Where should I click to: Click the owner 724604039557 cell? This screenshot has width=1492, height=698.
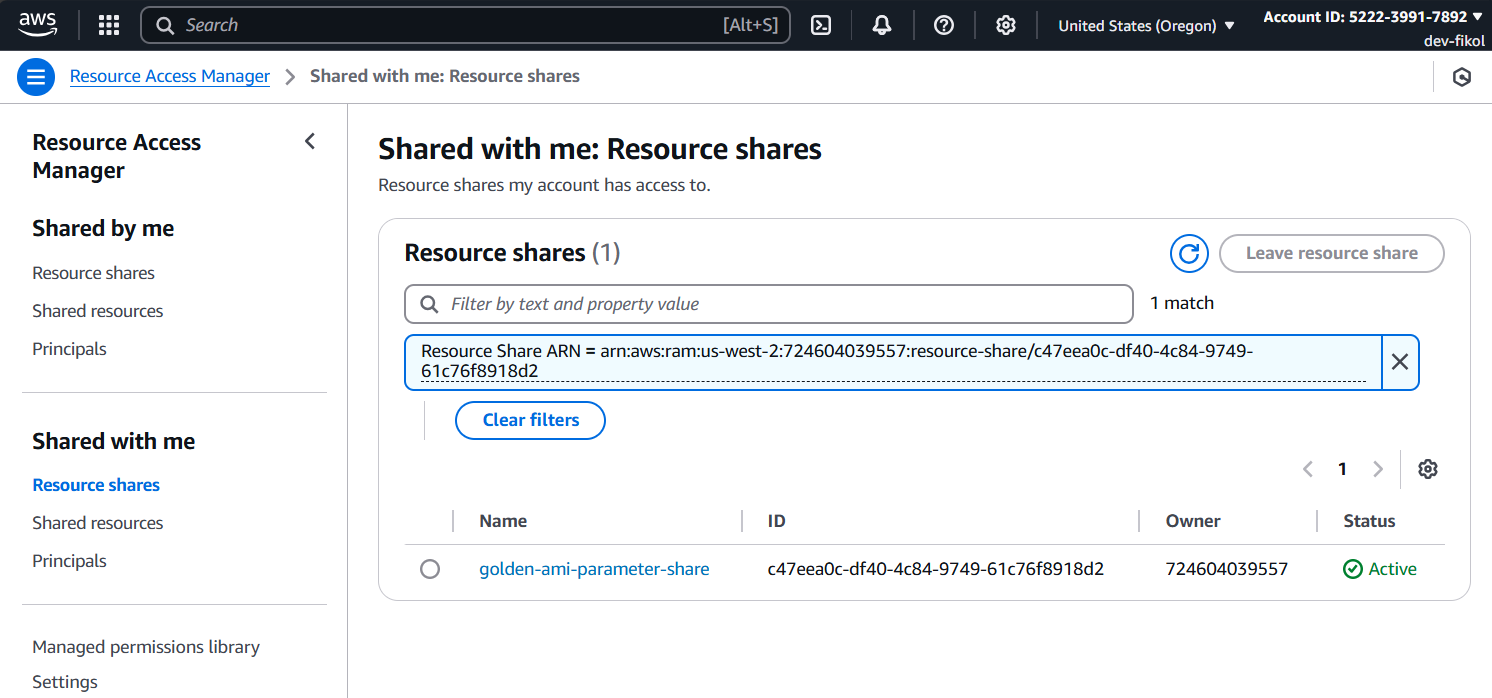click(x=1227, y=569)
